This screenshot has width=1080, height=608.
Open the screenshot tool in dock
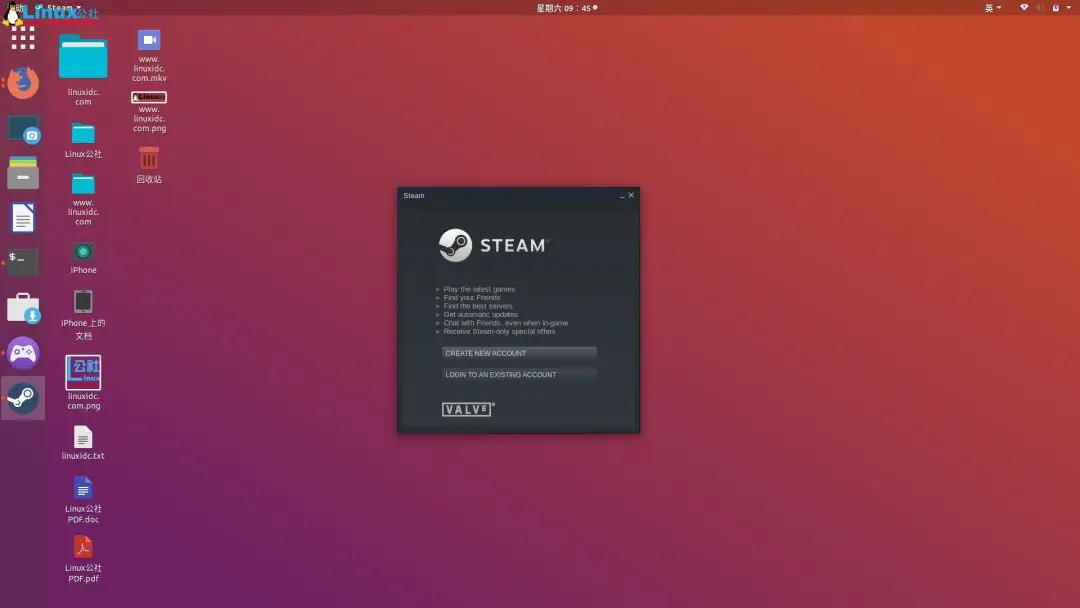23,130
